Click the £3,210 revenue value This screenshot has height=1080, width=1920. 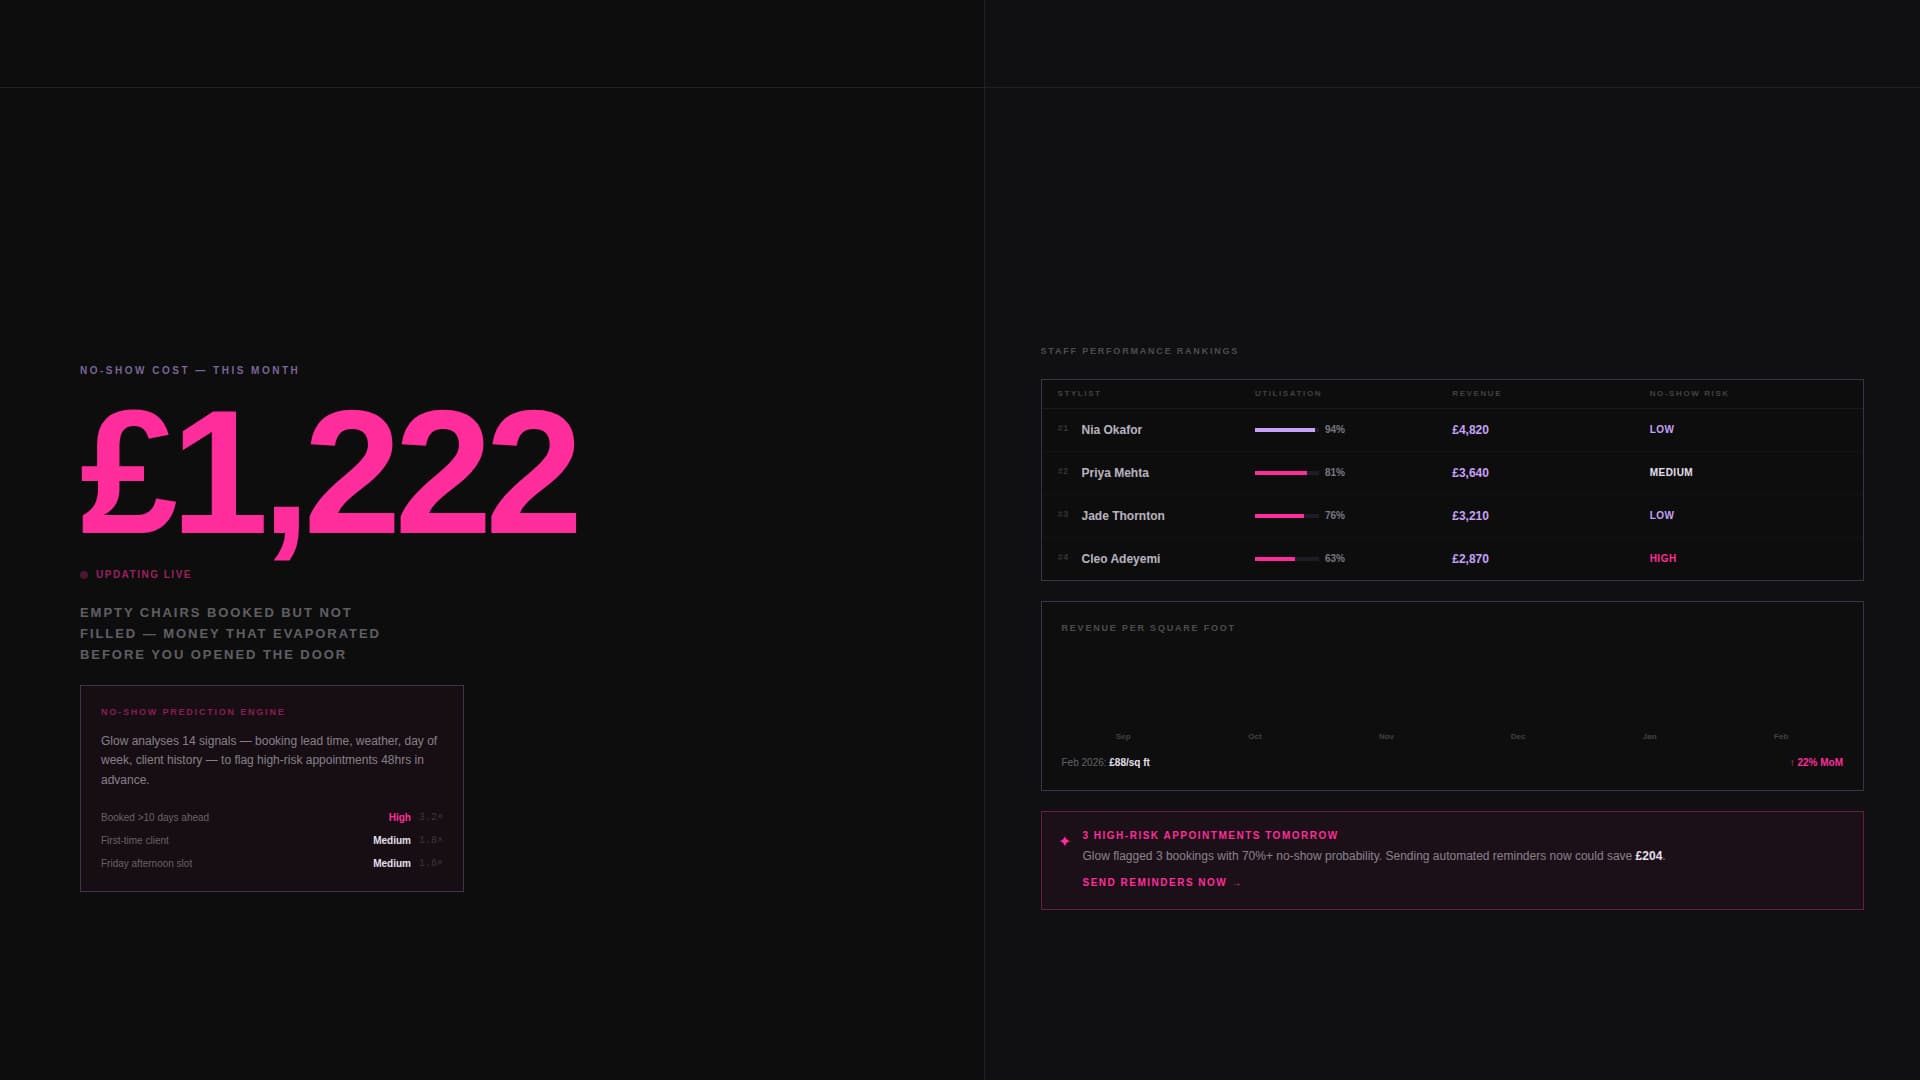pos(1470,516)
